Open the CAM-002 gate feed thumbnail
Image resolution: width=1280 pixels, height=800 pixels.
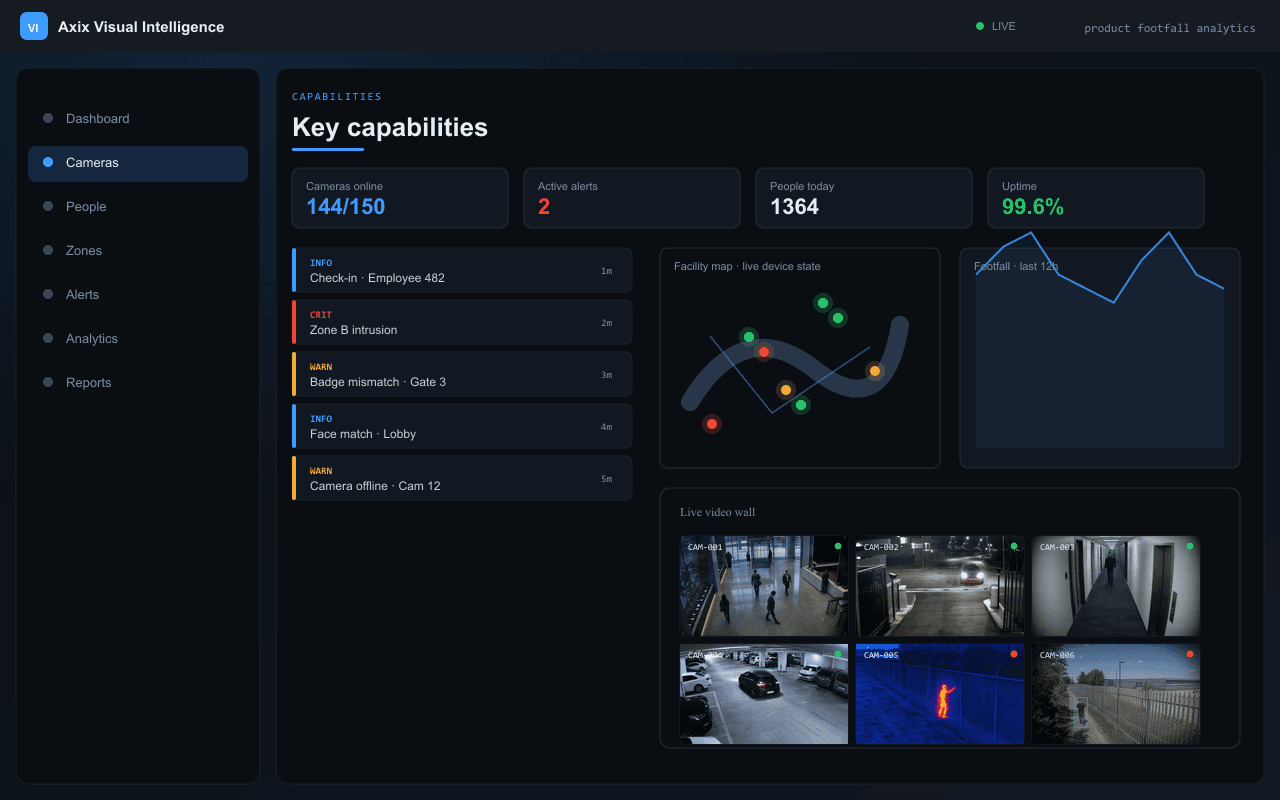[x=940, y=586]
